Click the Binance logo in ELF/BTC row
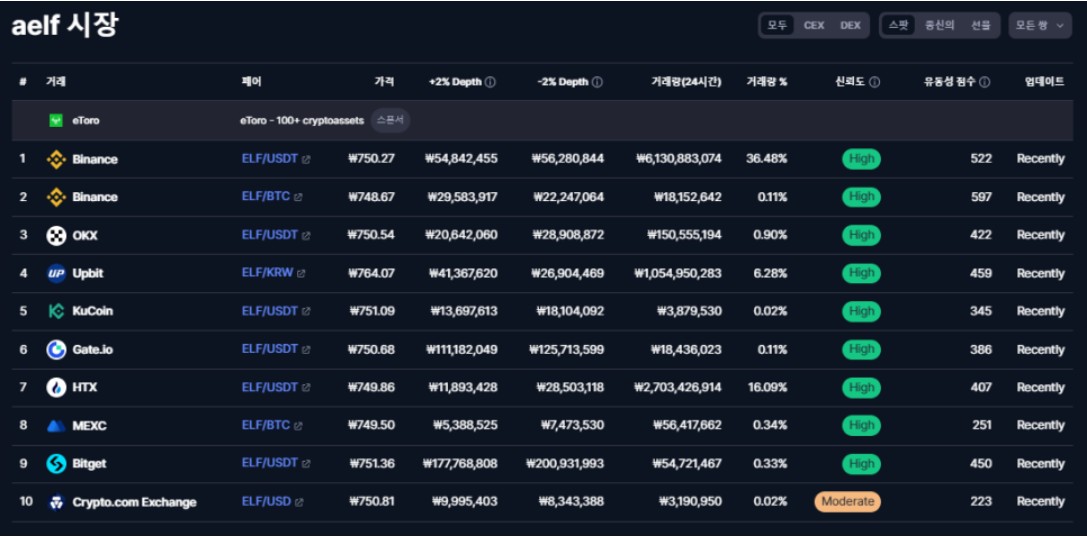1087x537 pixels. (56, 197)
